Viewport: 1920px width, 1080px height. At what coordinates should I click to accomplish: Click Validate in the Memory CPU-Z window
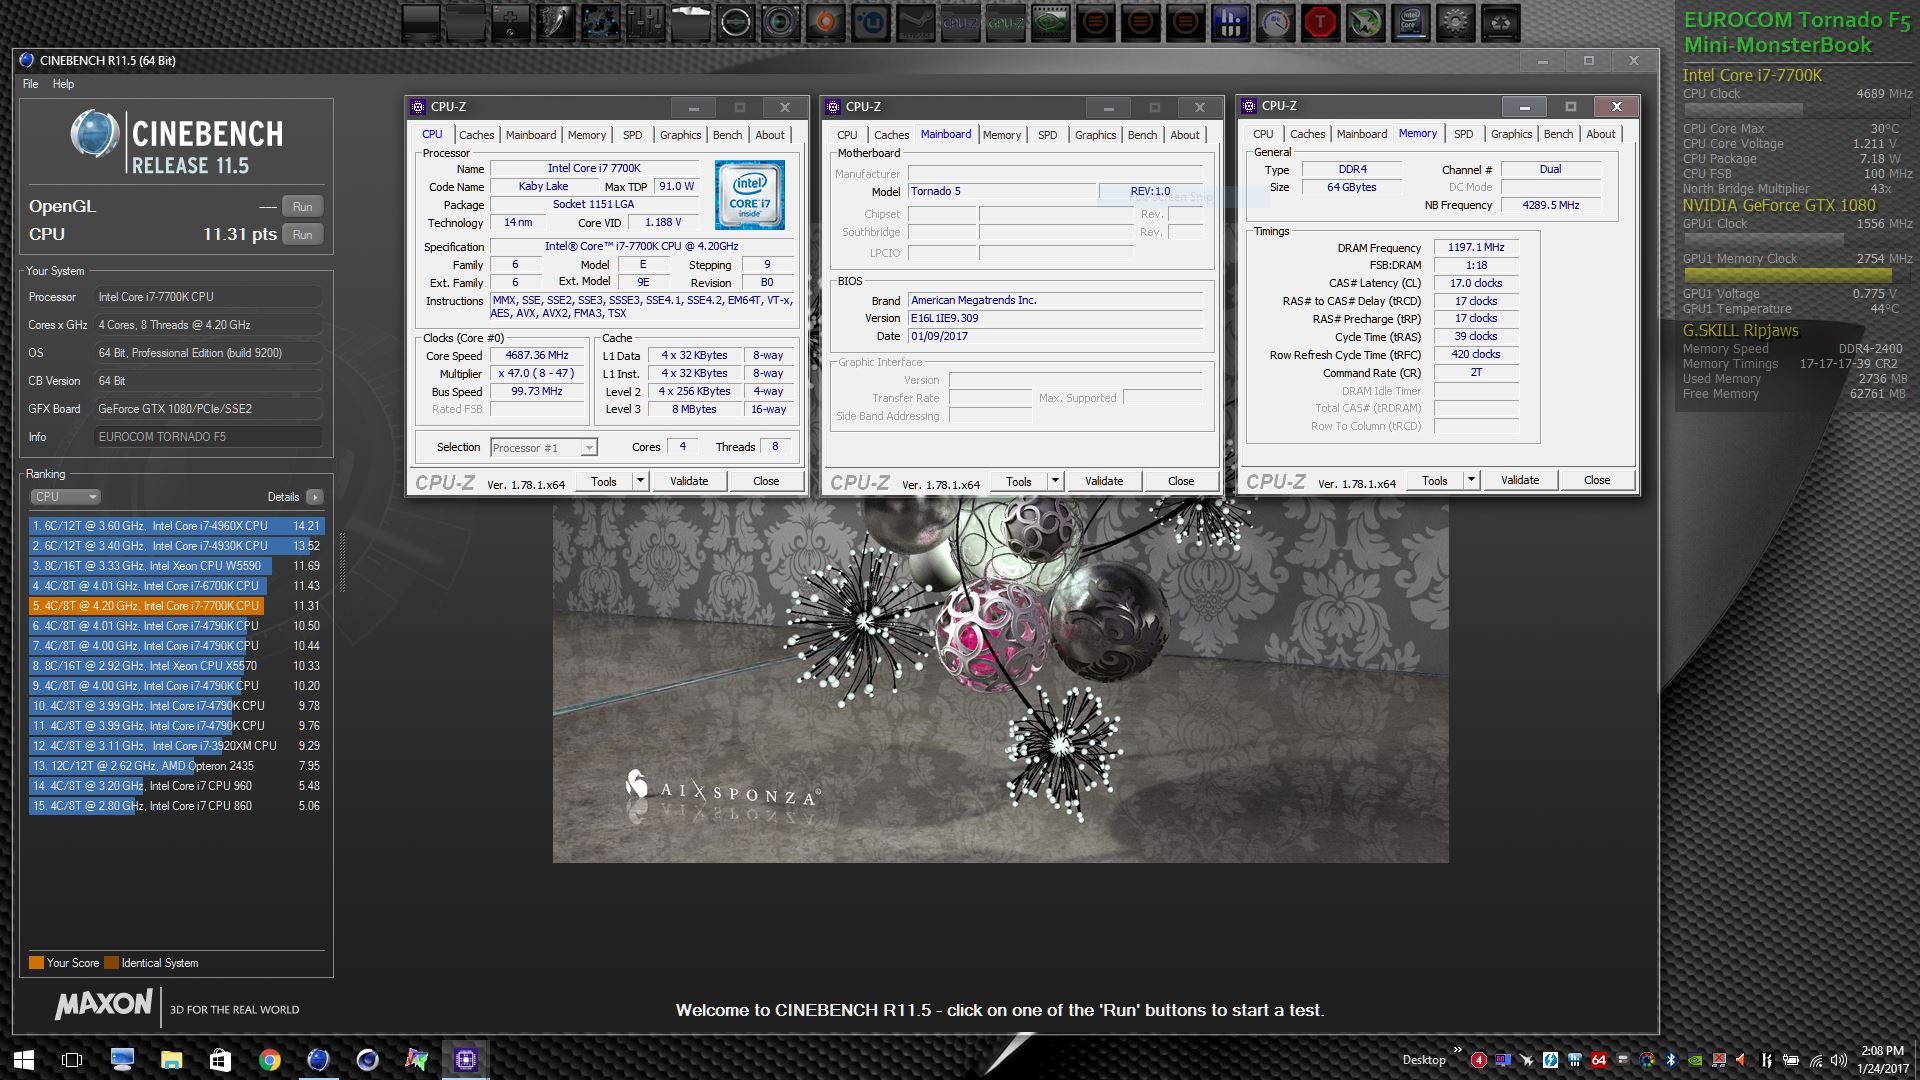tap(1520, 480)
